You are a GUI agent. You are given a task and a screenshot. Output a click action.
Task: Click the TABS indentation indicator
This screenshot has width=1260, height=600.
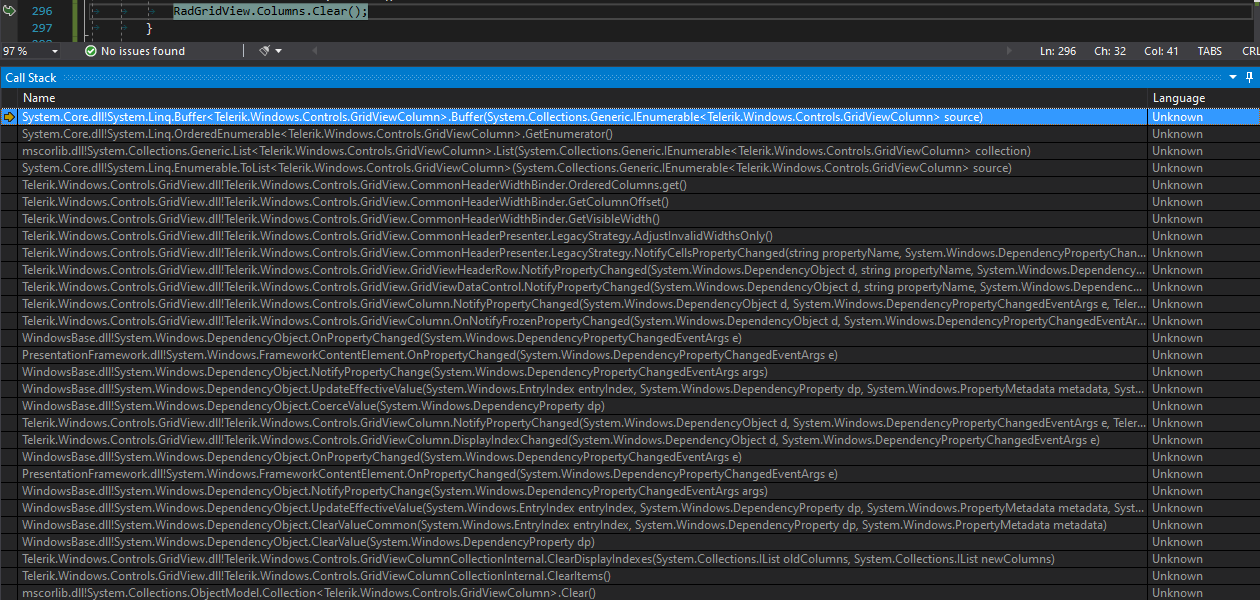point(1209,51)
